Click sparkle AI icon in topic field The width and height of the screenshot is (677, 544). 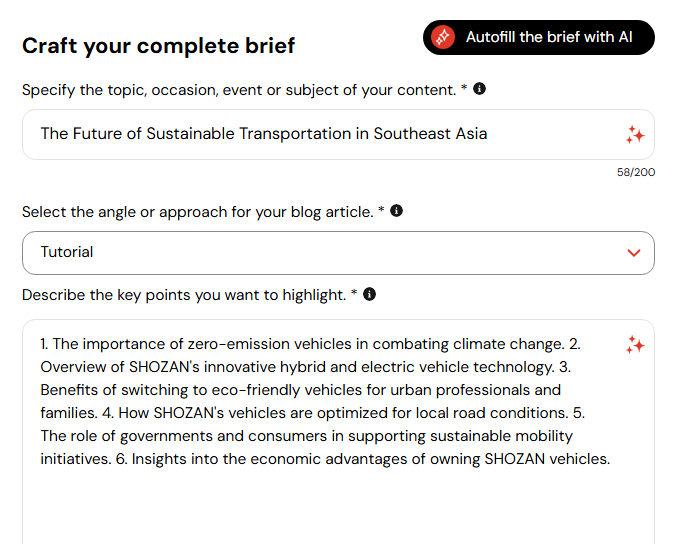point(635,135)
